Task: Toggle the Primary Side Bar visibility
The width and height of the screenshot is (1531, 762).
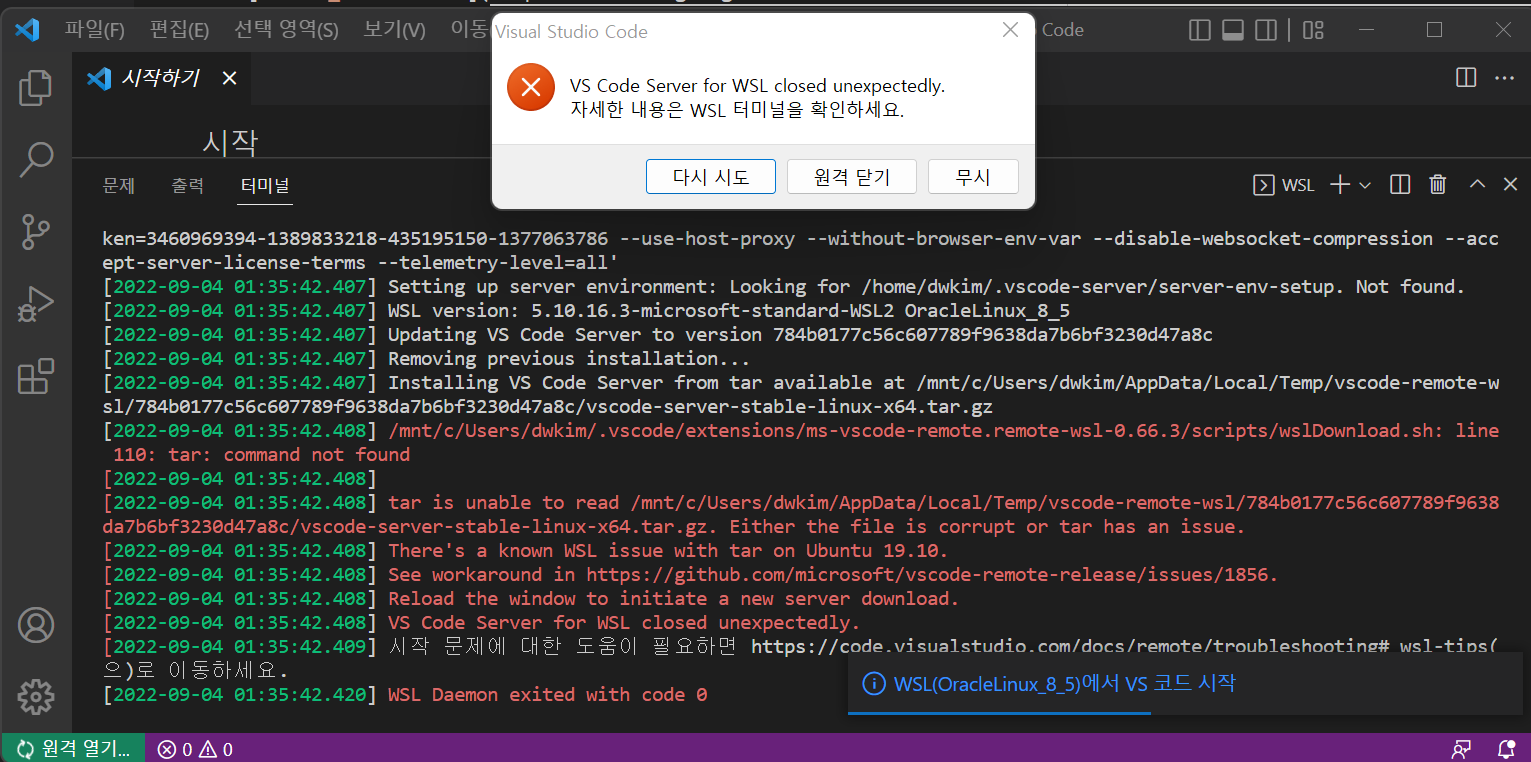Action: (x=1199, y=30)
